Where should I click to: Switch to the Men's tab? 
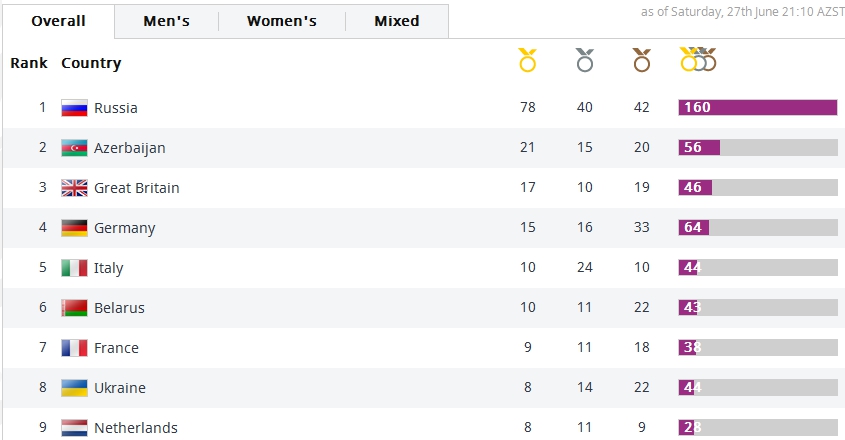pos(166,21)
